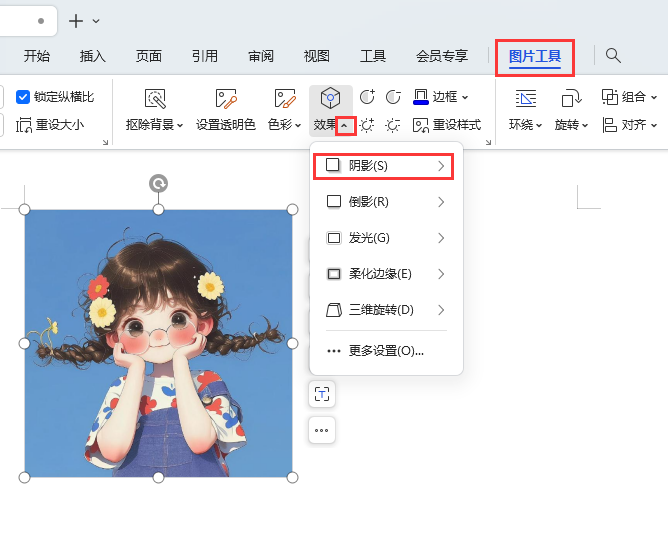The height and width of the screenshot is (555, 668).
Task: Click the 设置透明色 tool
Action: click(x=226, y=110)
